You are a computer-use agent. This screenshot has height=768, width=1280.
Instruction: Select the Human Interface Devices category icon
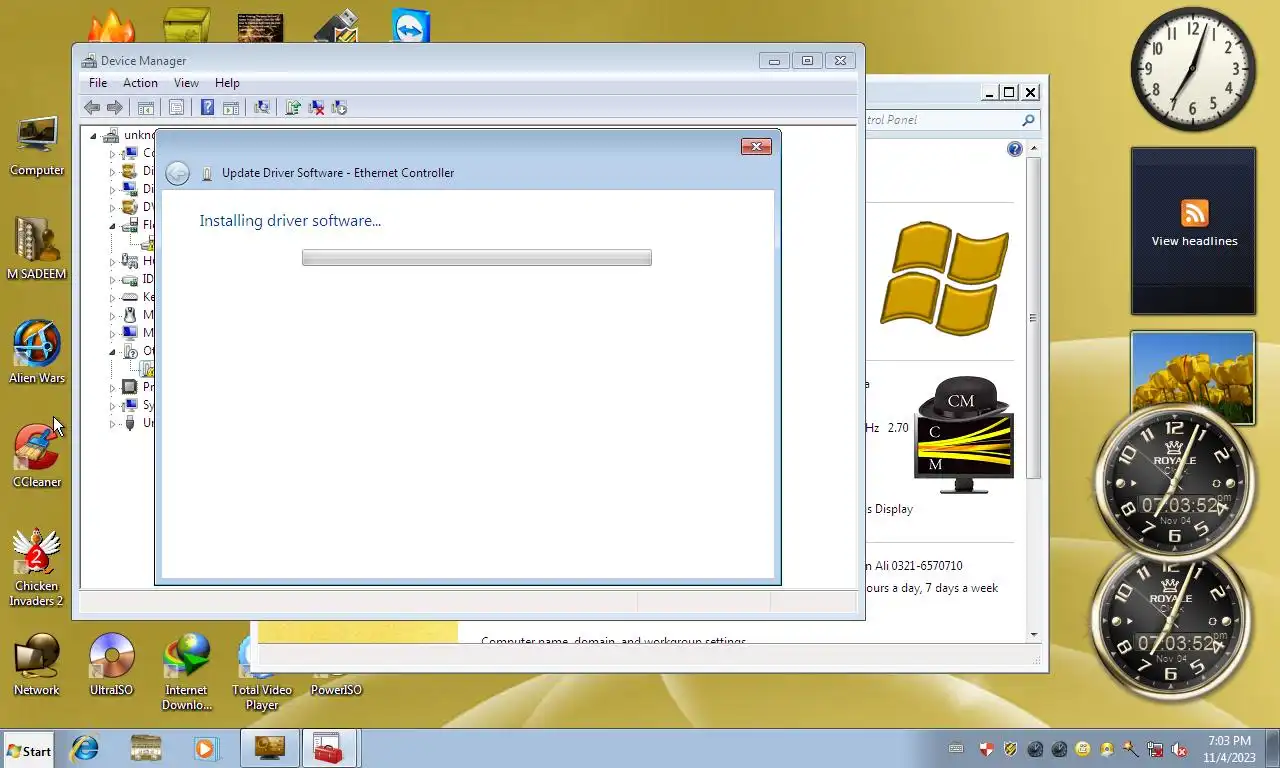point(130,261)
